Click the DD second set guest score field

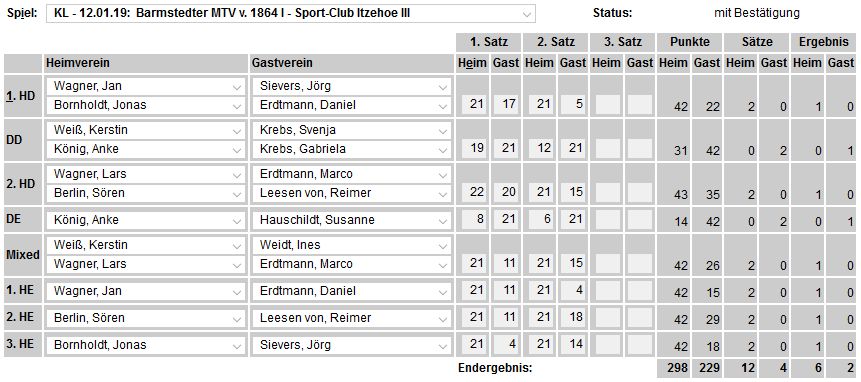pos(573,149)
